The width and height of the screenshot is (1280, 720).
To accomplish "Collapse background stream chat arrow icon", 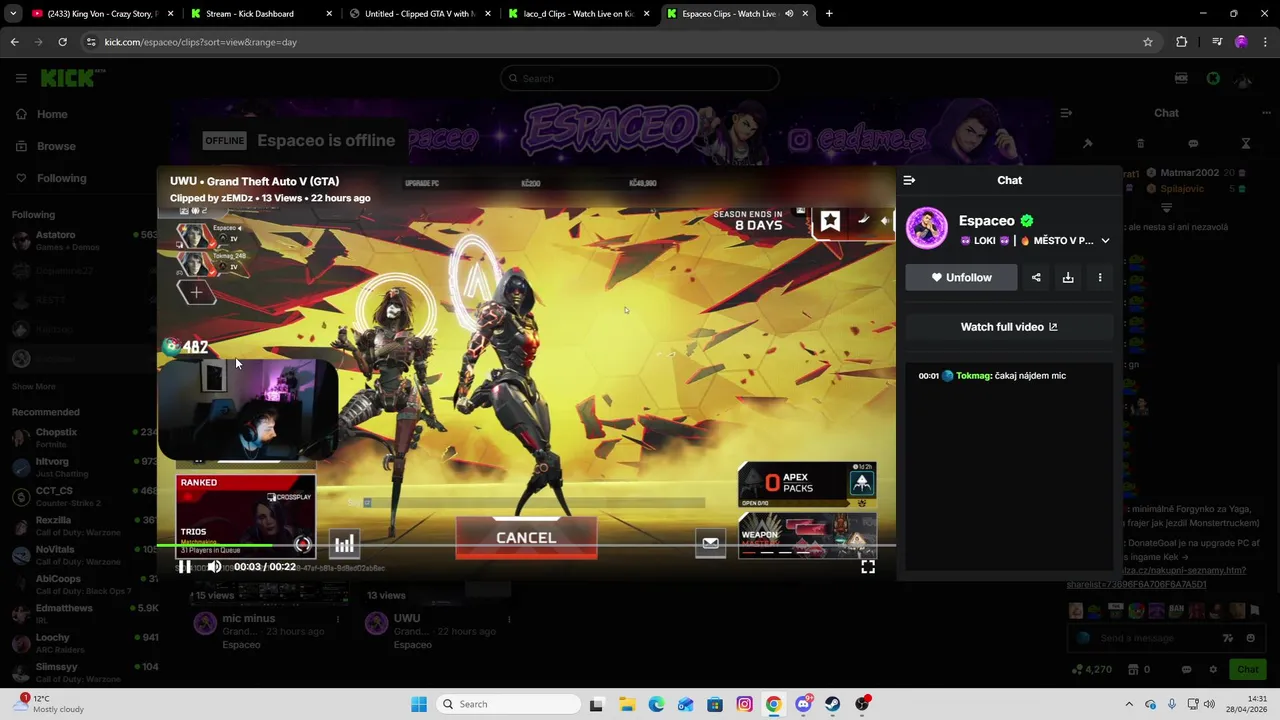I will 1066,113.
